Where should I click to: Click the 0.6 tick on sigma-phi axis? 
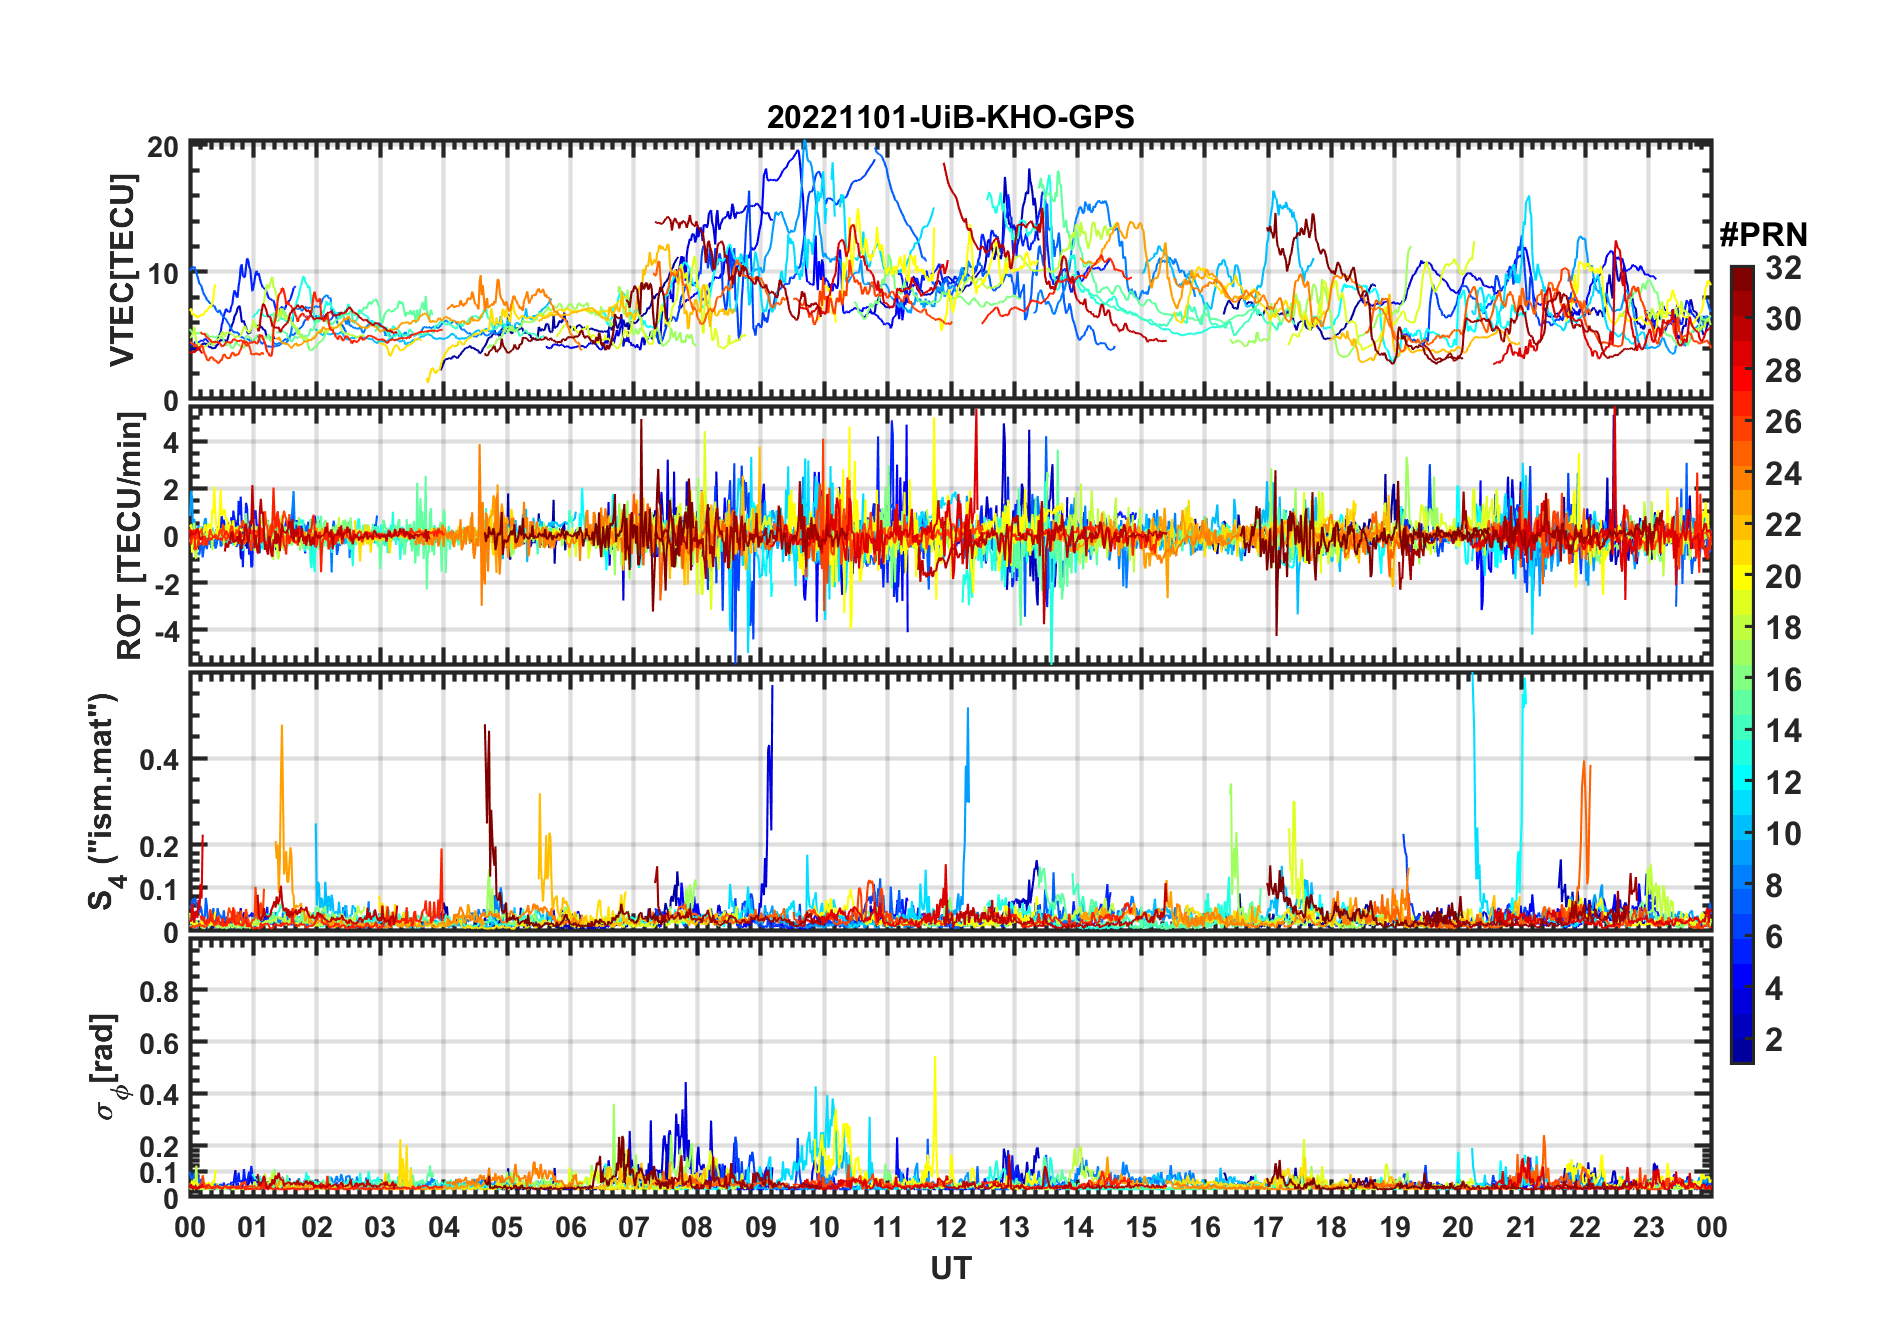pos(160,1043)
